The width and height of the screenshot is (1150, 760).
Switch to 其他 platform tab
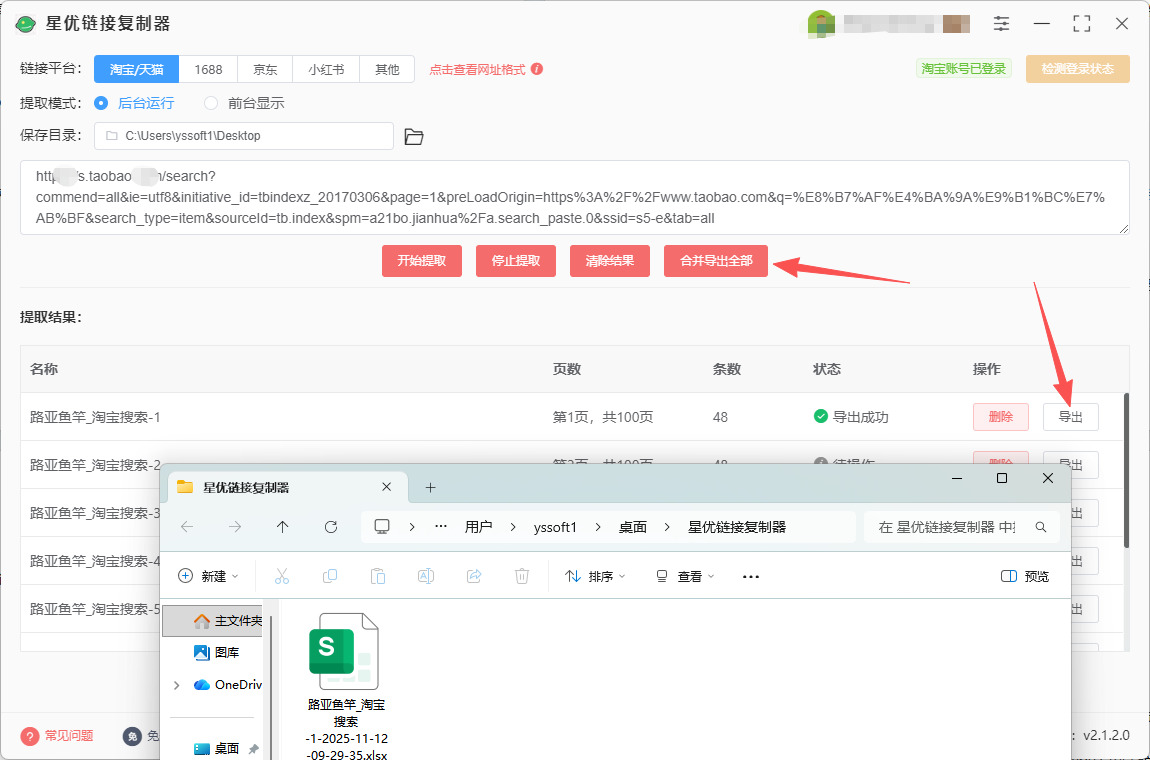[x=387, y=69]
